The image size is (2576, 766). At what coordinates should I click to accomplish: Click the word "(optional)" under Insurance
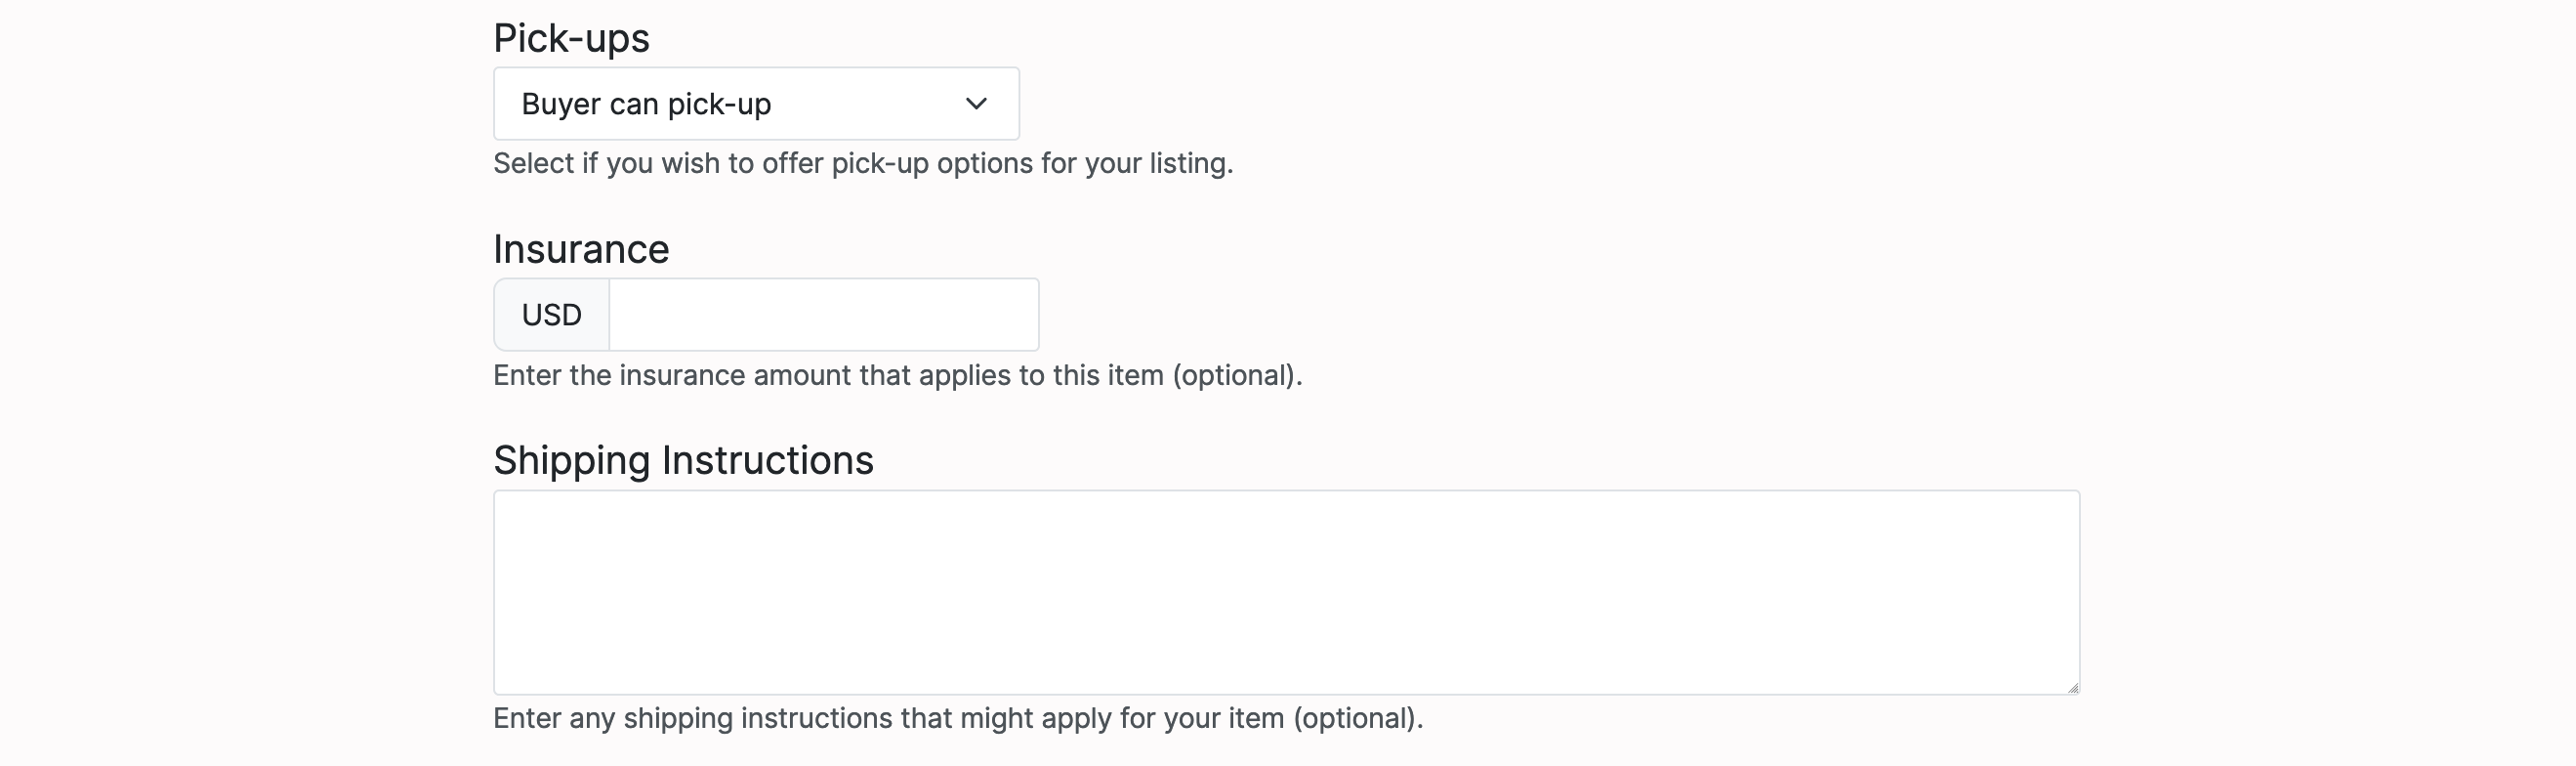coord(1236,375)
